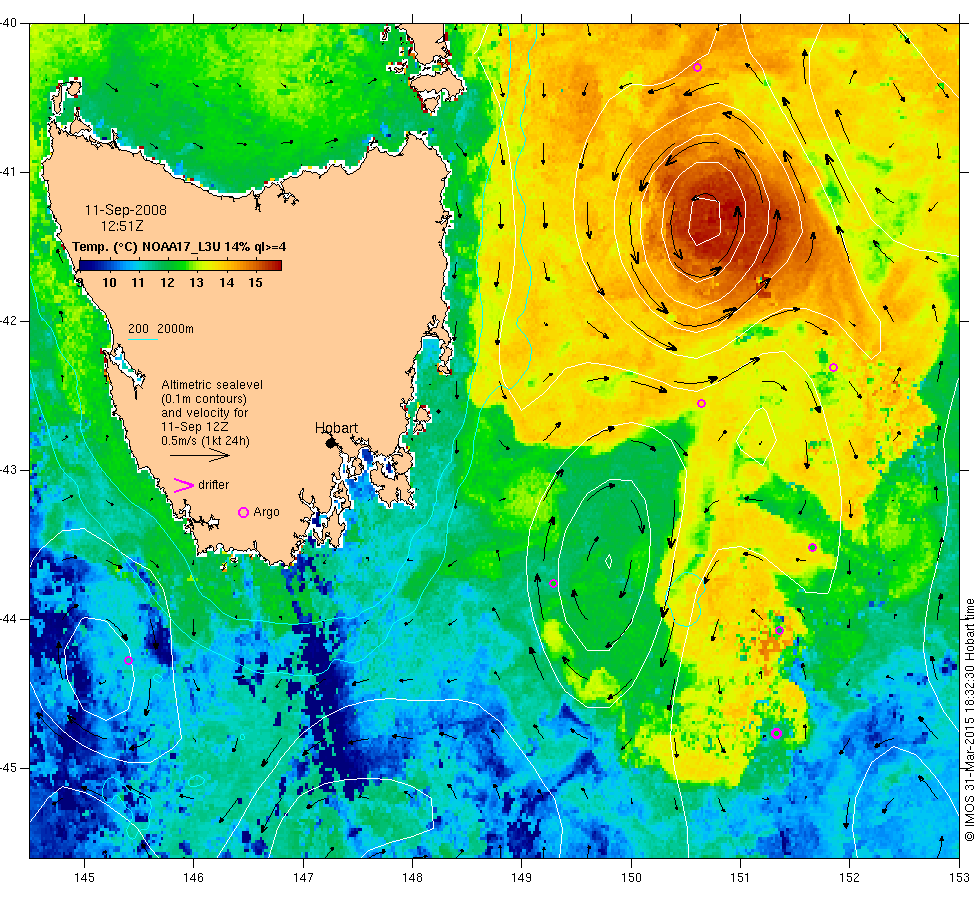Click the color scale value 10
Screen dimensions: 980x900
pyautogui.click(x=109, y=282)
